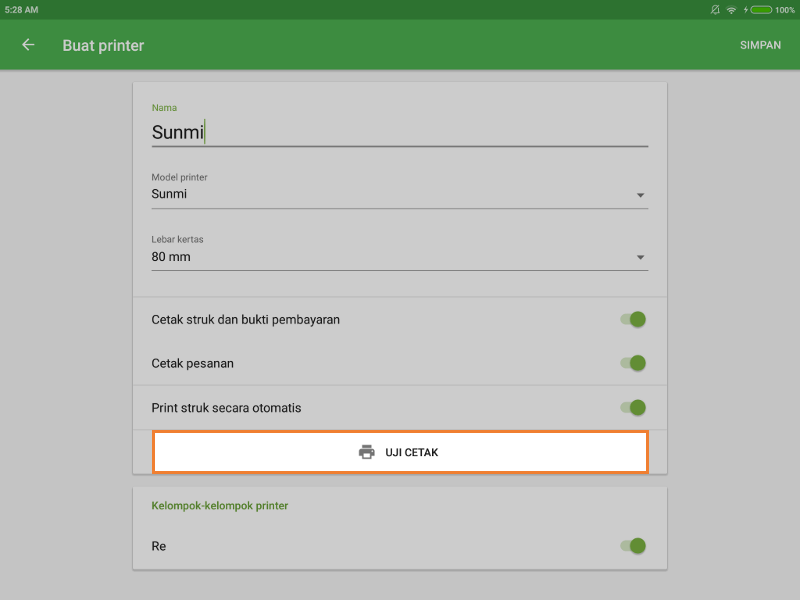
Task: Tap the back arrow icon
Action: (28, 45)
